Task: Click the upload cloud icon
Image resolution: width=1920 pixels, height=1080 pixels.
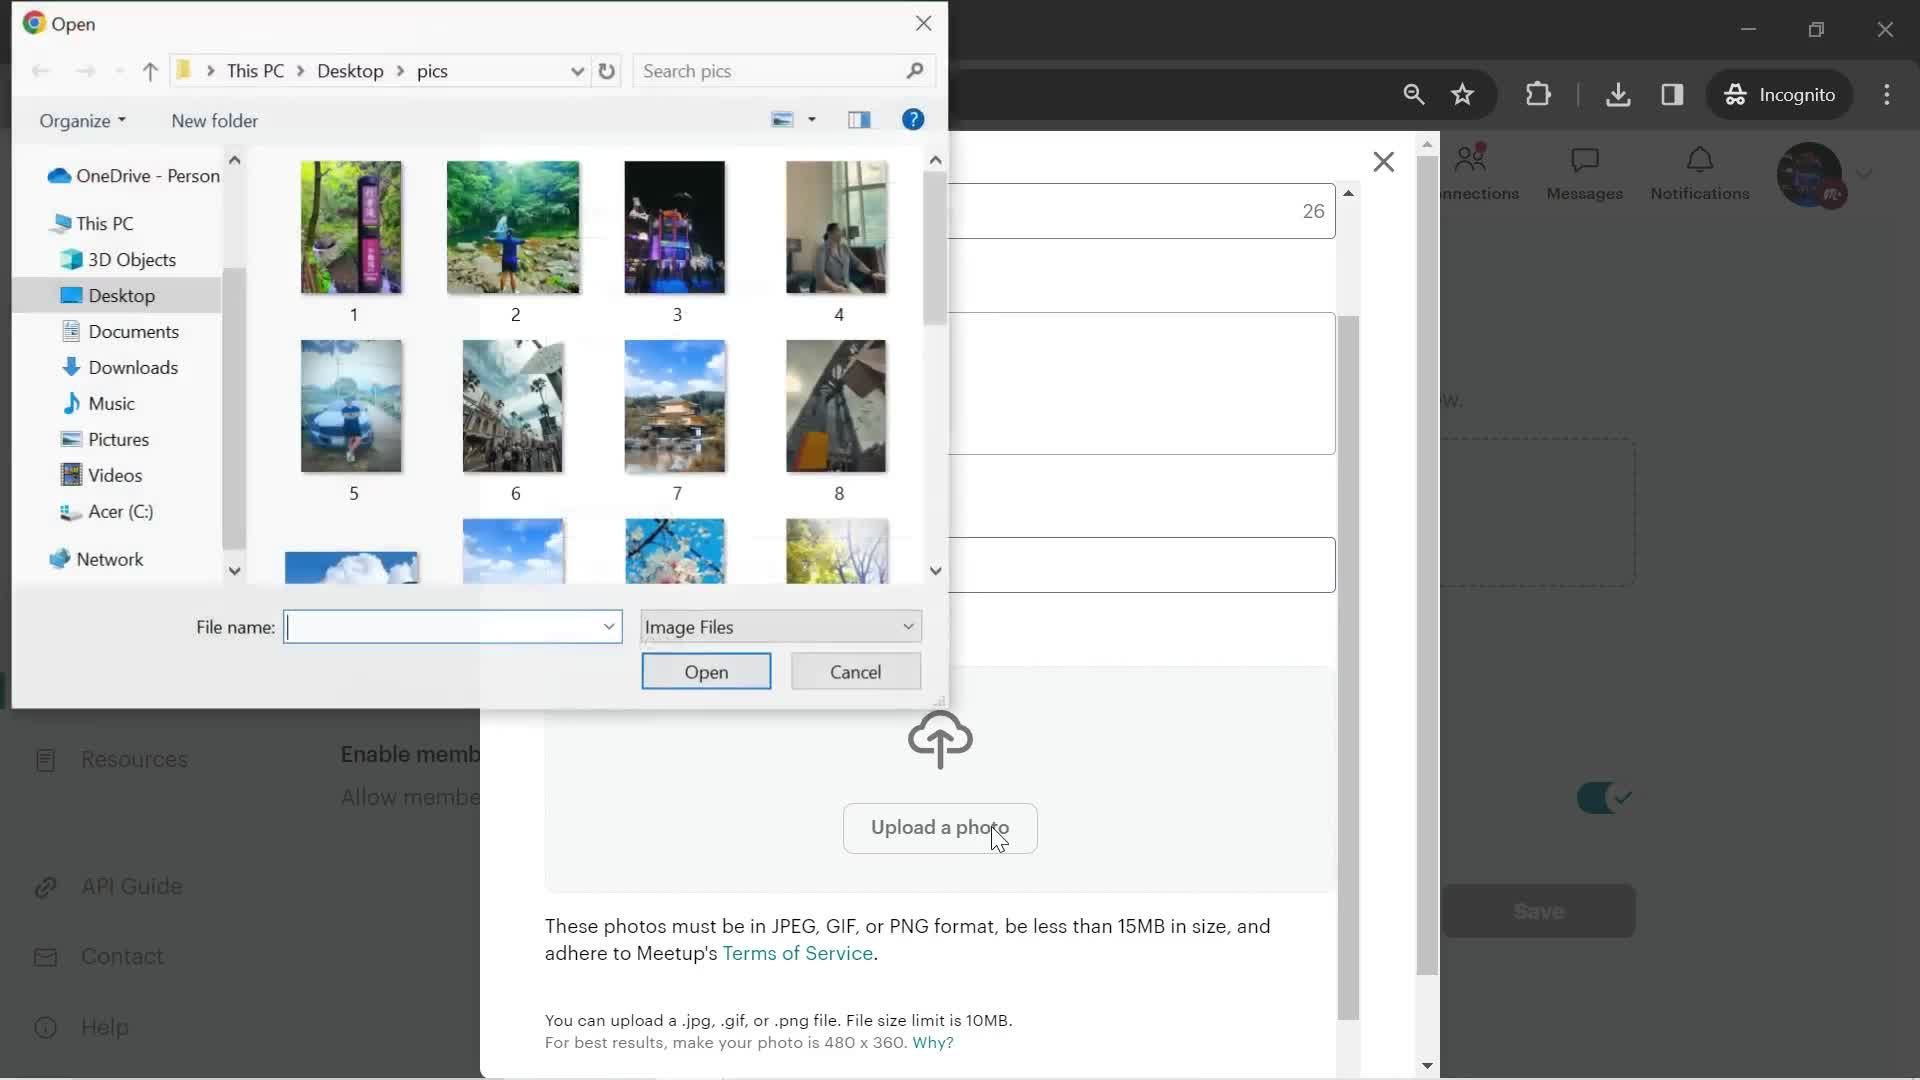Action: click(940, 736)
